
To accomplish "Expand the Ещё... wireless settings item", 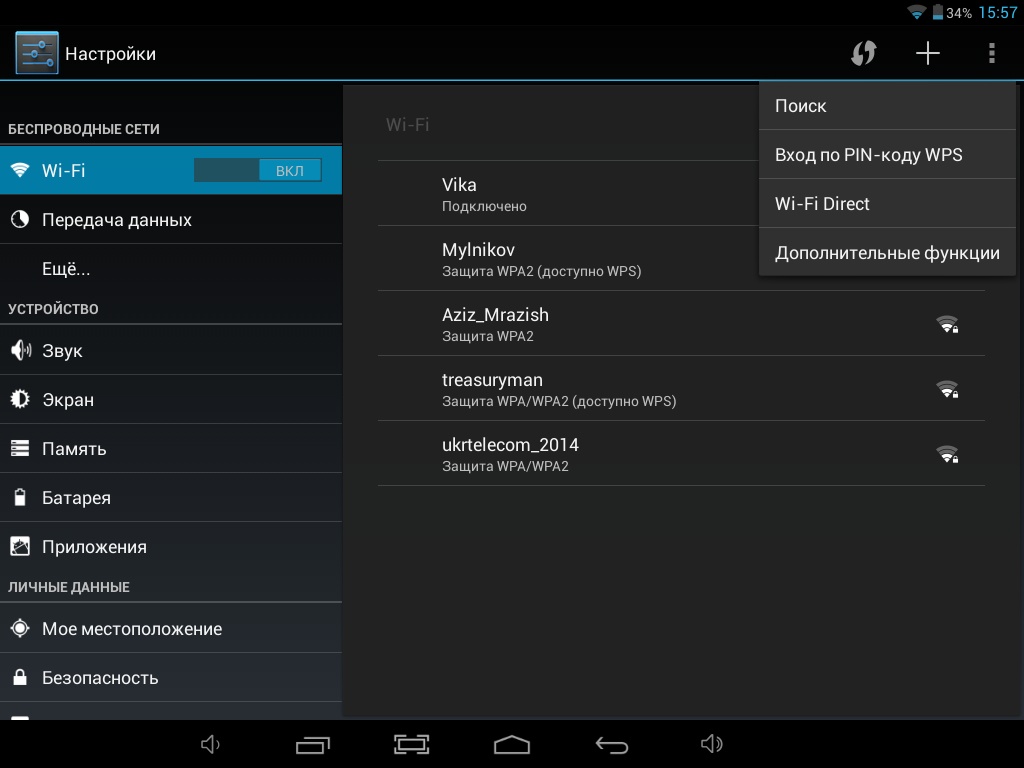I will coord(66,269).
